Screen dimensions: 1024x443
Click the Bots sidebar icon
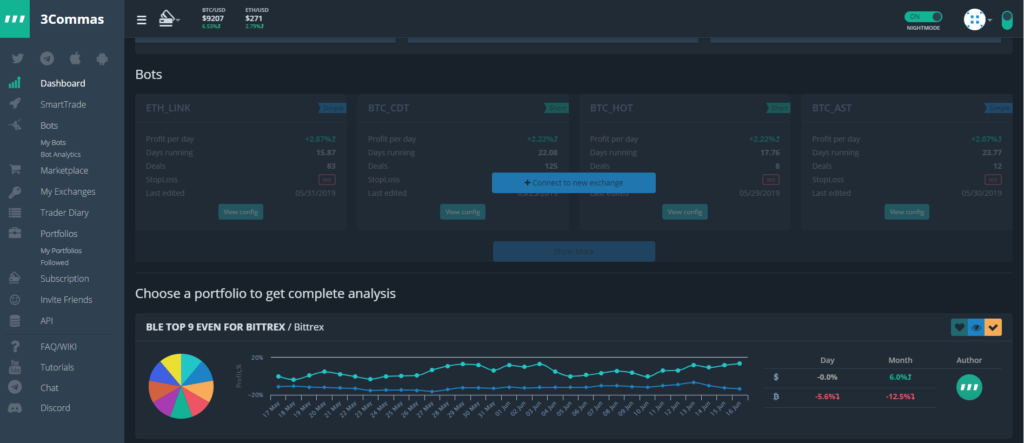pyautogui.click(x=14, y=125)
